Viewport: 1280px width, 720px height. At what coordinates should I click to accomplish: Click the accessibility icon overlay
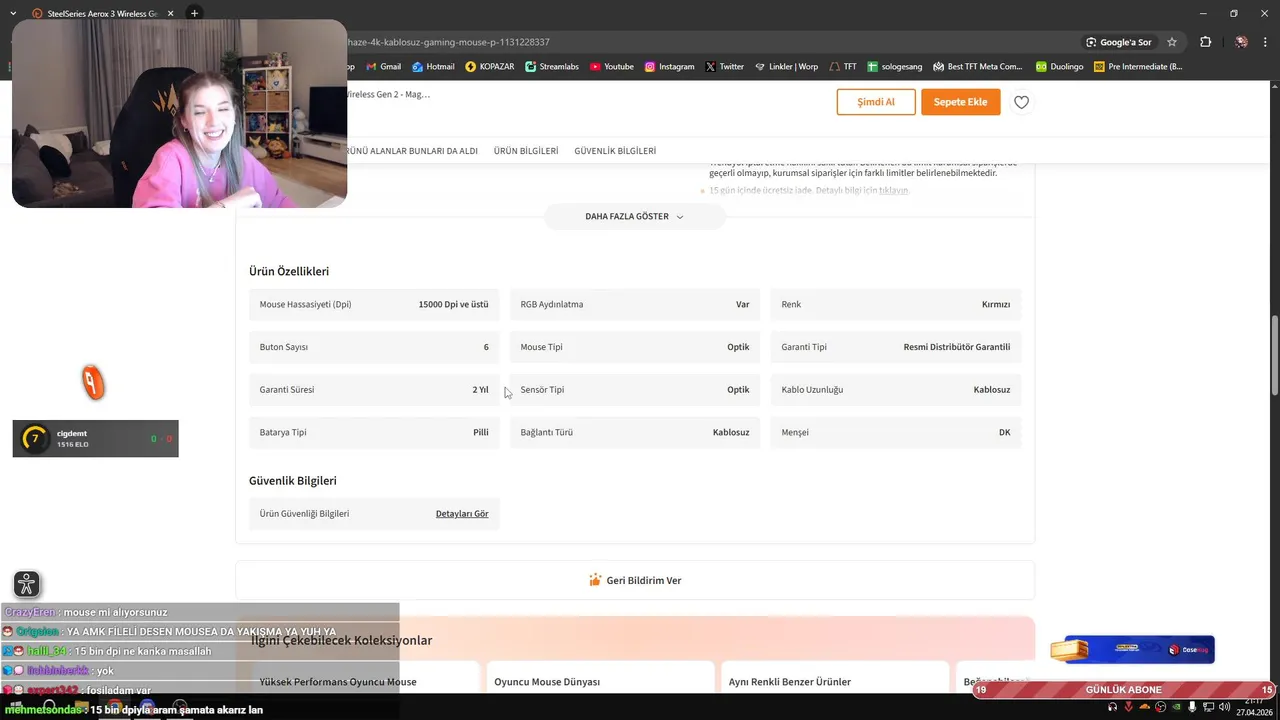point(27,584)
